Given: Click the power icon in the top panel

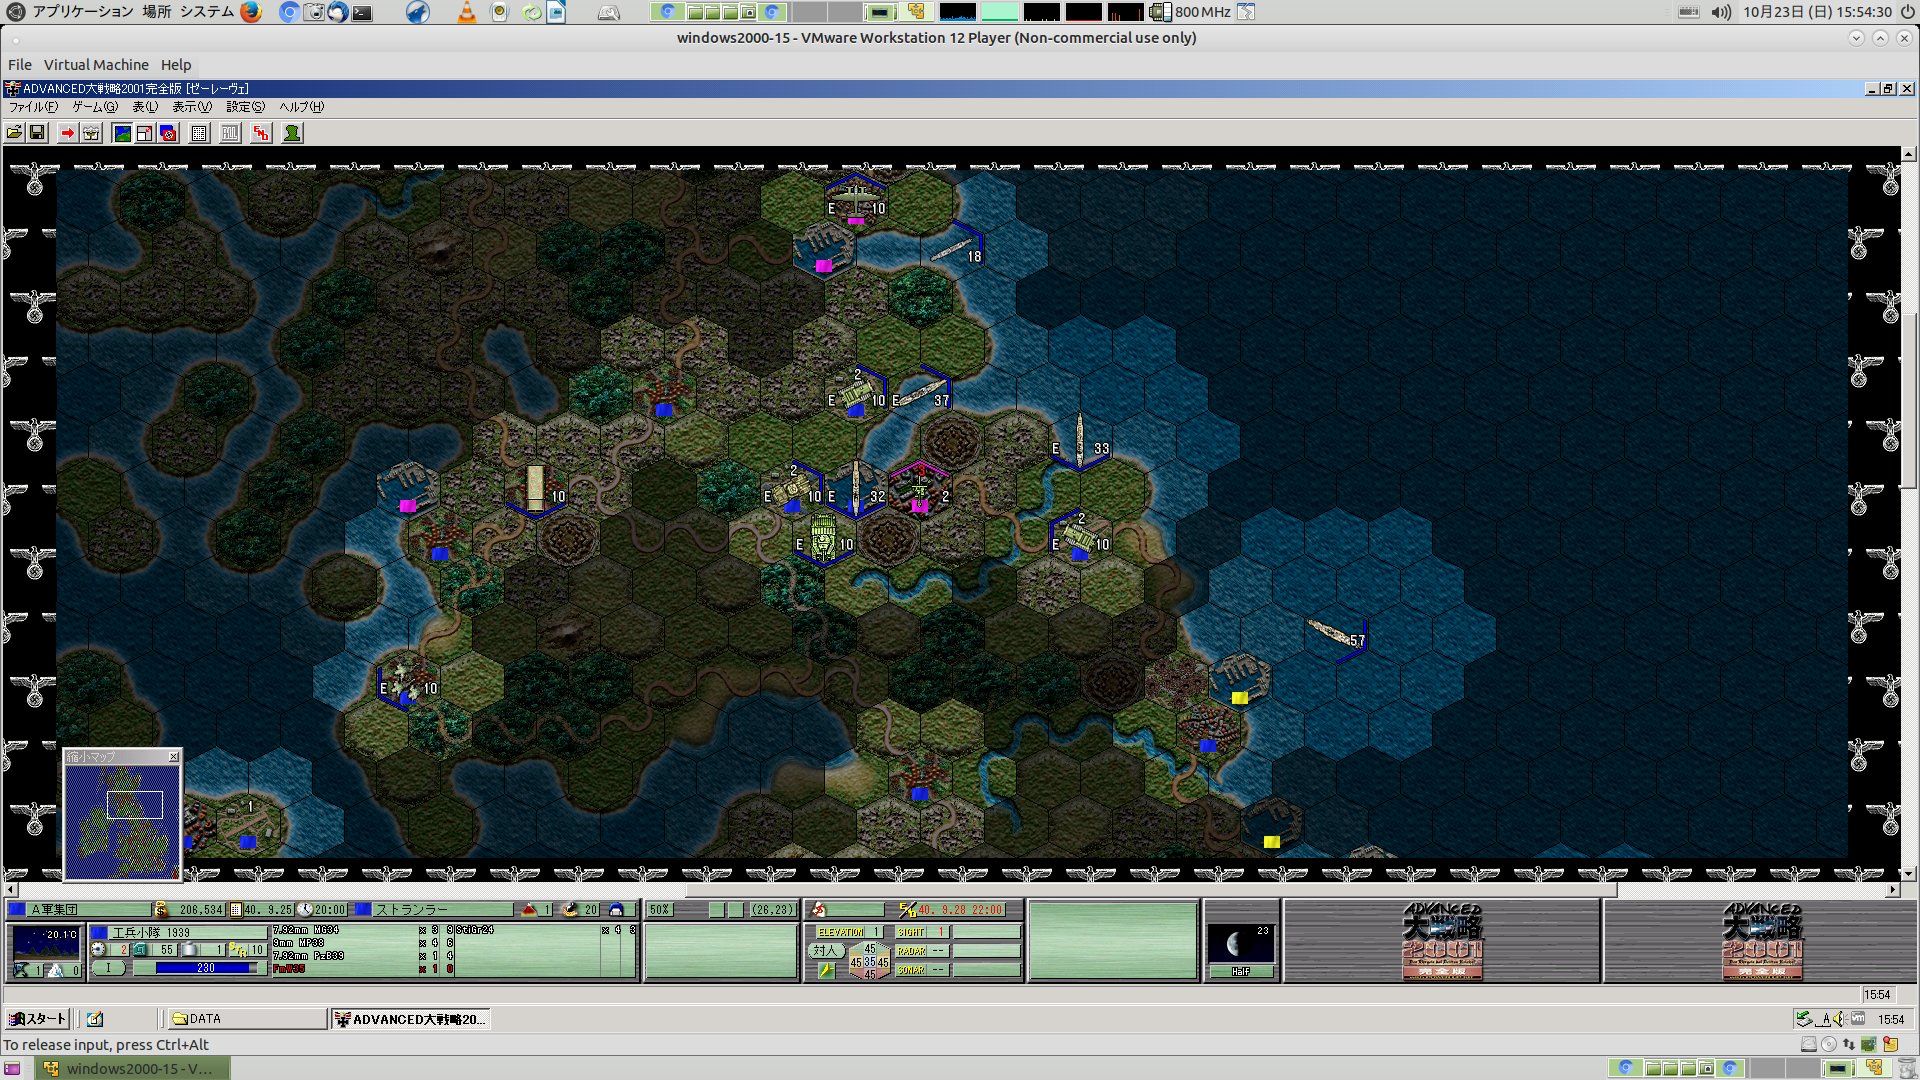Looking at the screenshot, I should (1906, 12).
